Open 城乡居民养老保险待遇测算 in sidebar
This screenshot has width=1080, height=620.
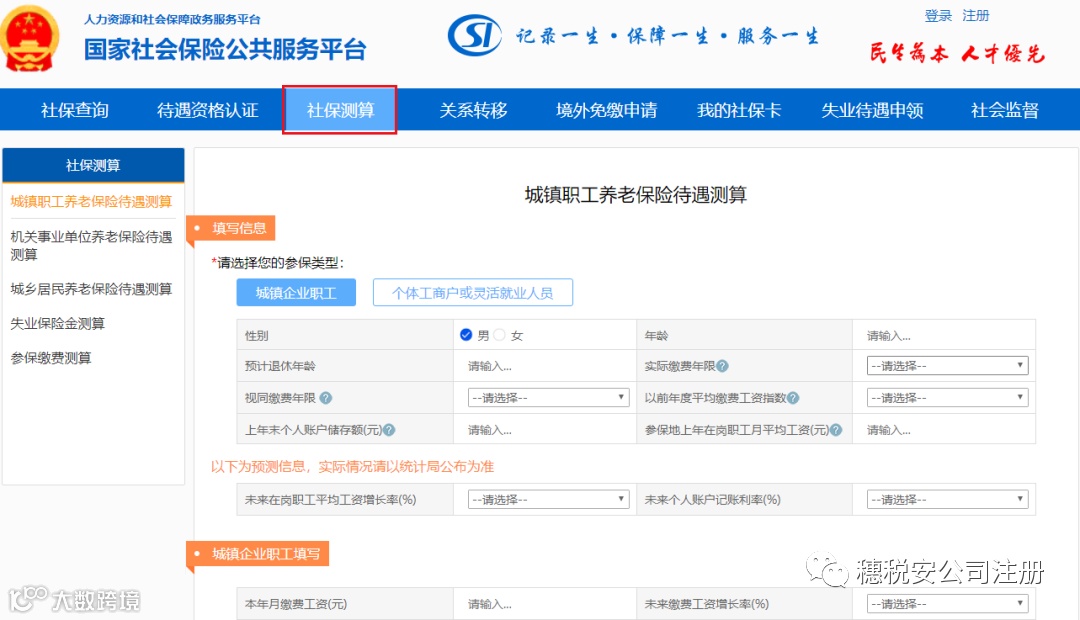(91, 289)
